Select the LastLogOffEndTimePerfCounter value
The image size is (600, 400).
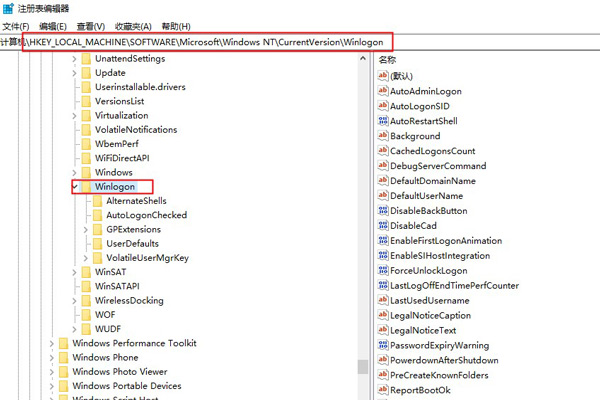455,285
